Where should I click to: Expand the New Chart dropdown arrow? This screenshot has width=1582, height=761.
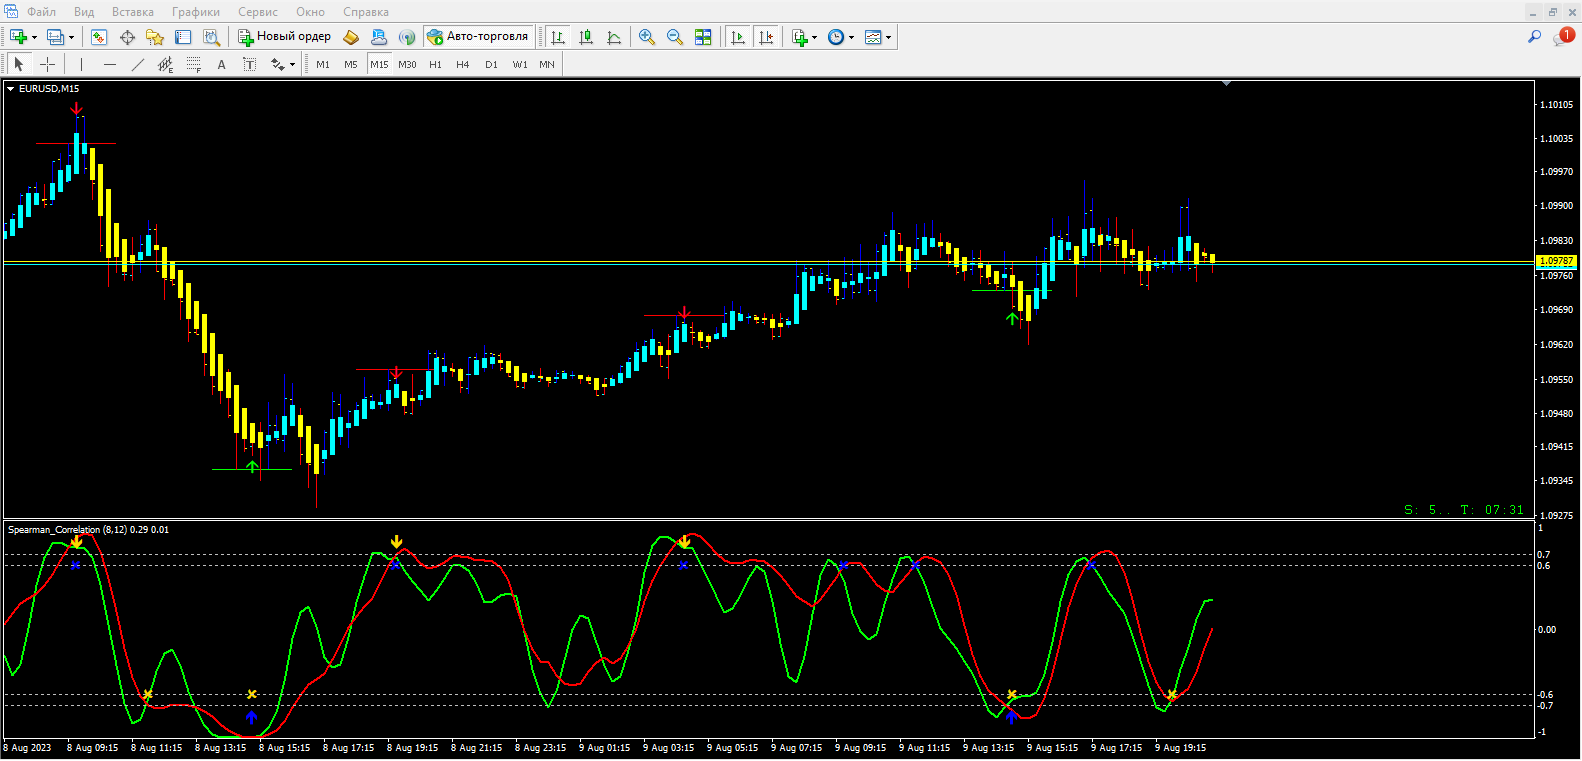[x=34, y=38]
